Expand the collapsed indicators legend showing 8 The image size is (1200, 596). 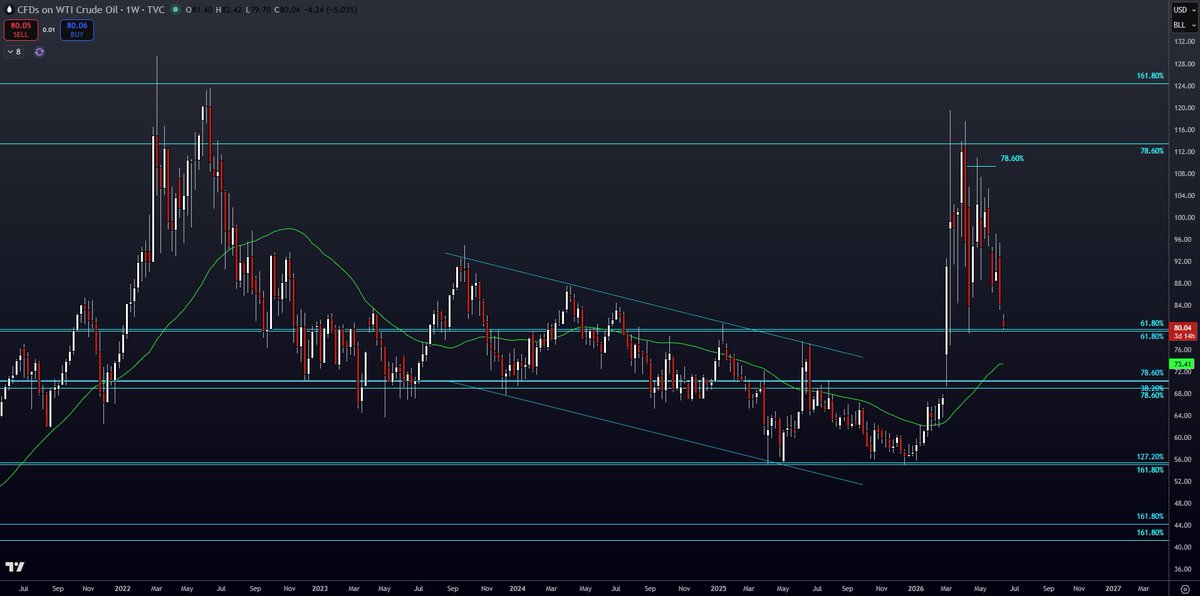click(13, 51)
